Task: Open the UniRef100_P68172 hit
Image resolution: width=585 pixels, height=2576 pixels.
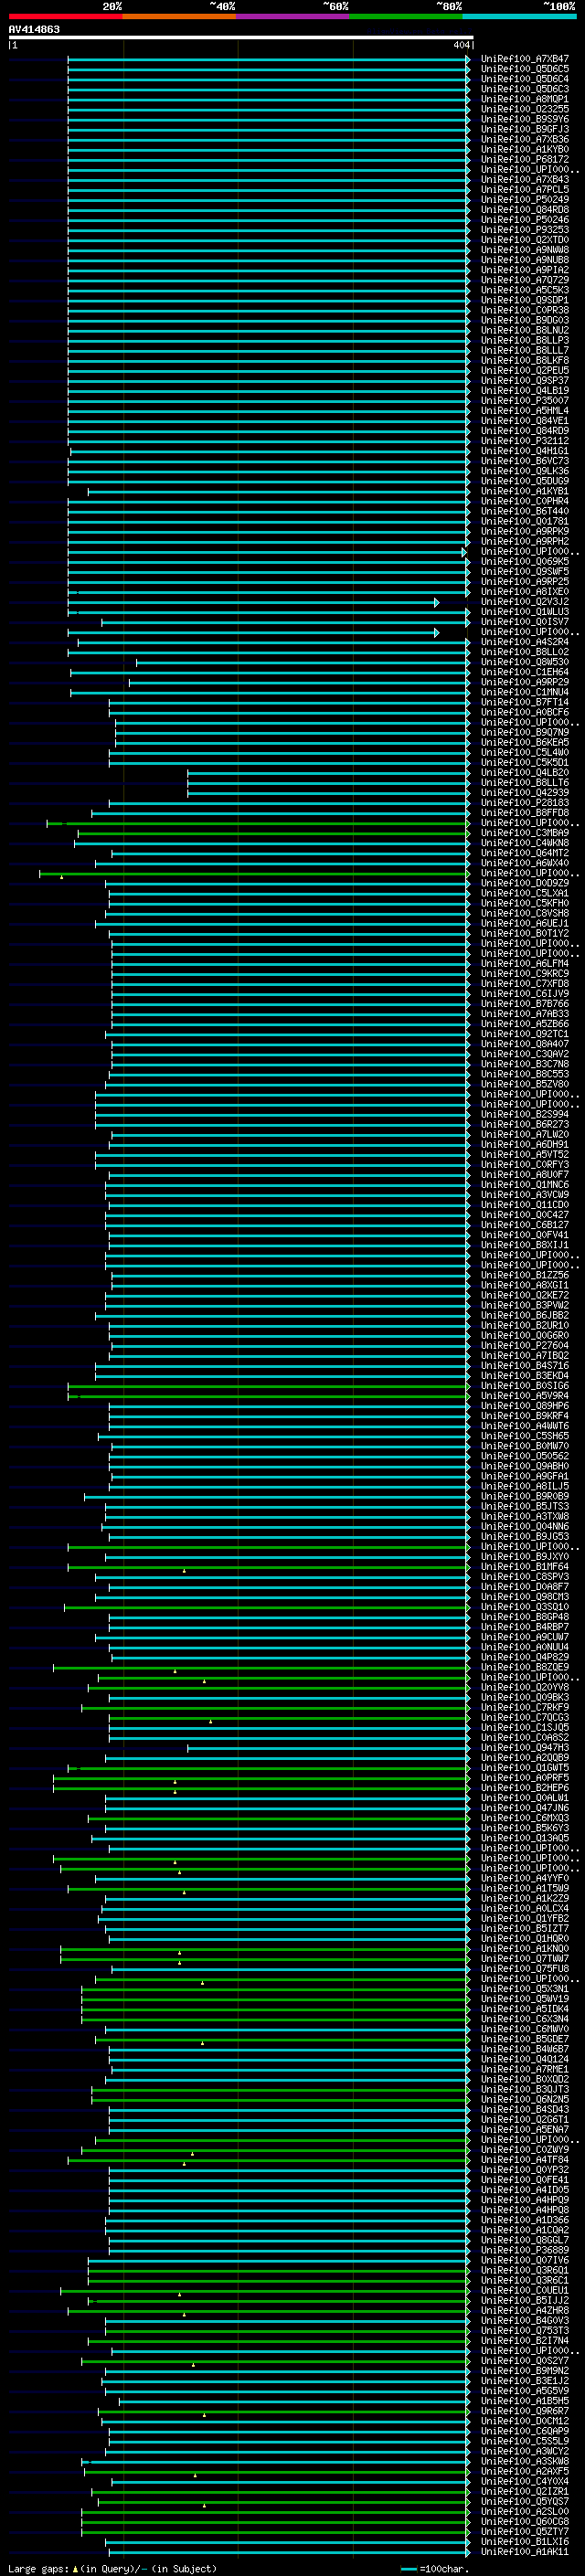Action: click(525, 159)
